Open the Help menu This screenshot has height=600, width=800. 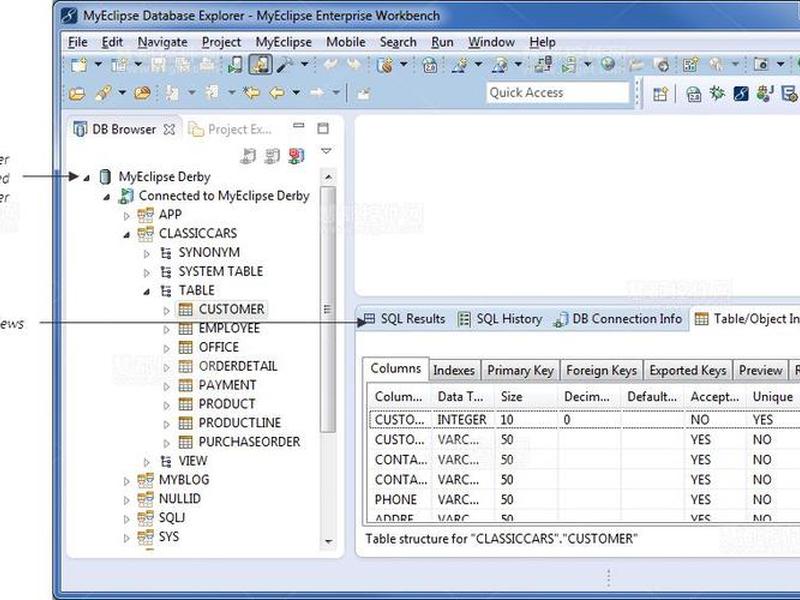pyautogui.click(x=542, y=42)
